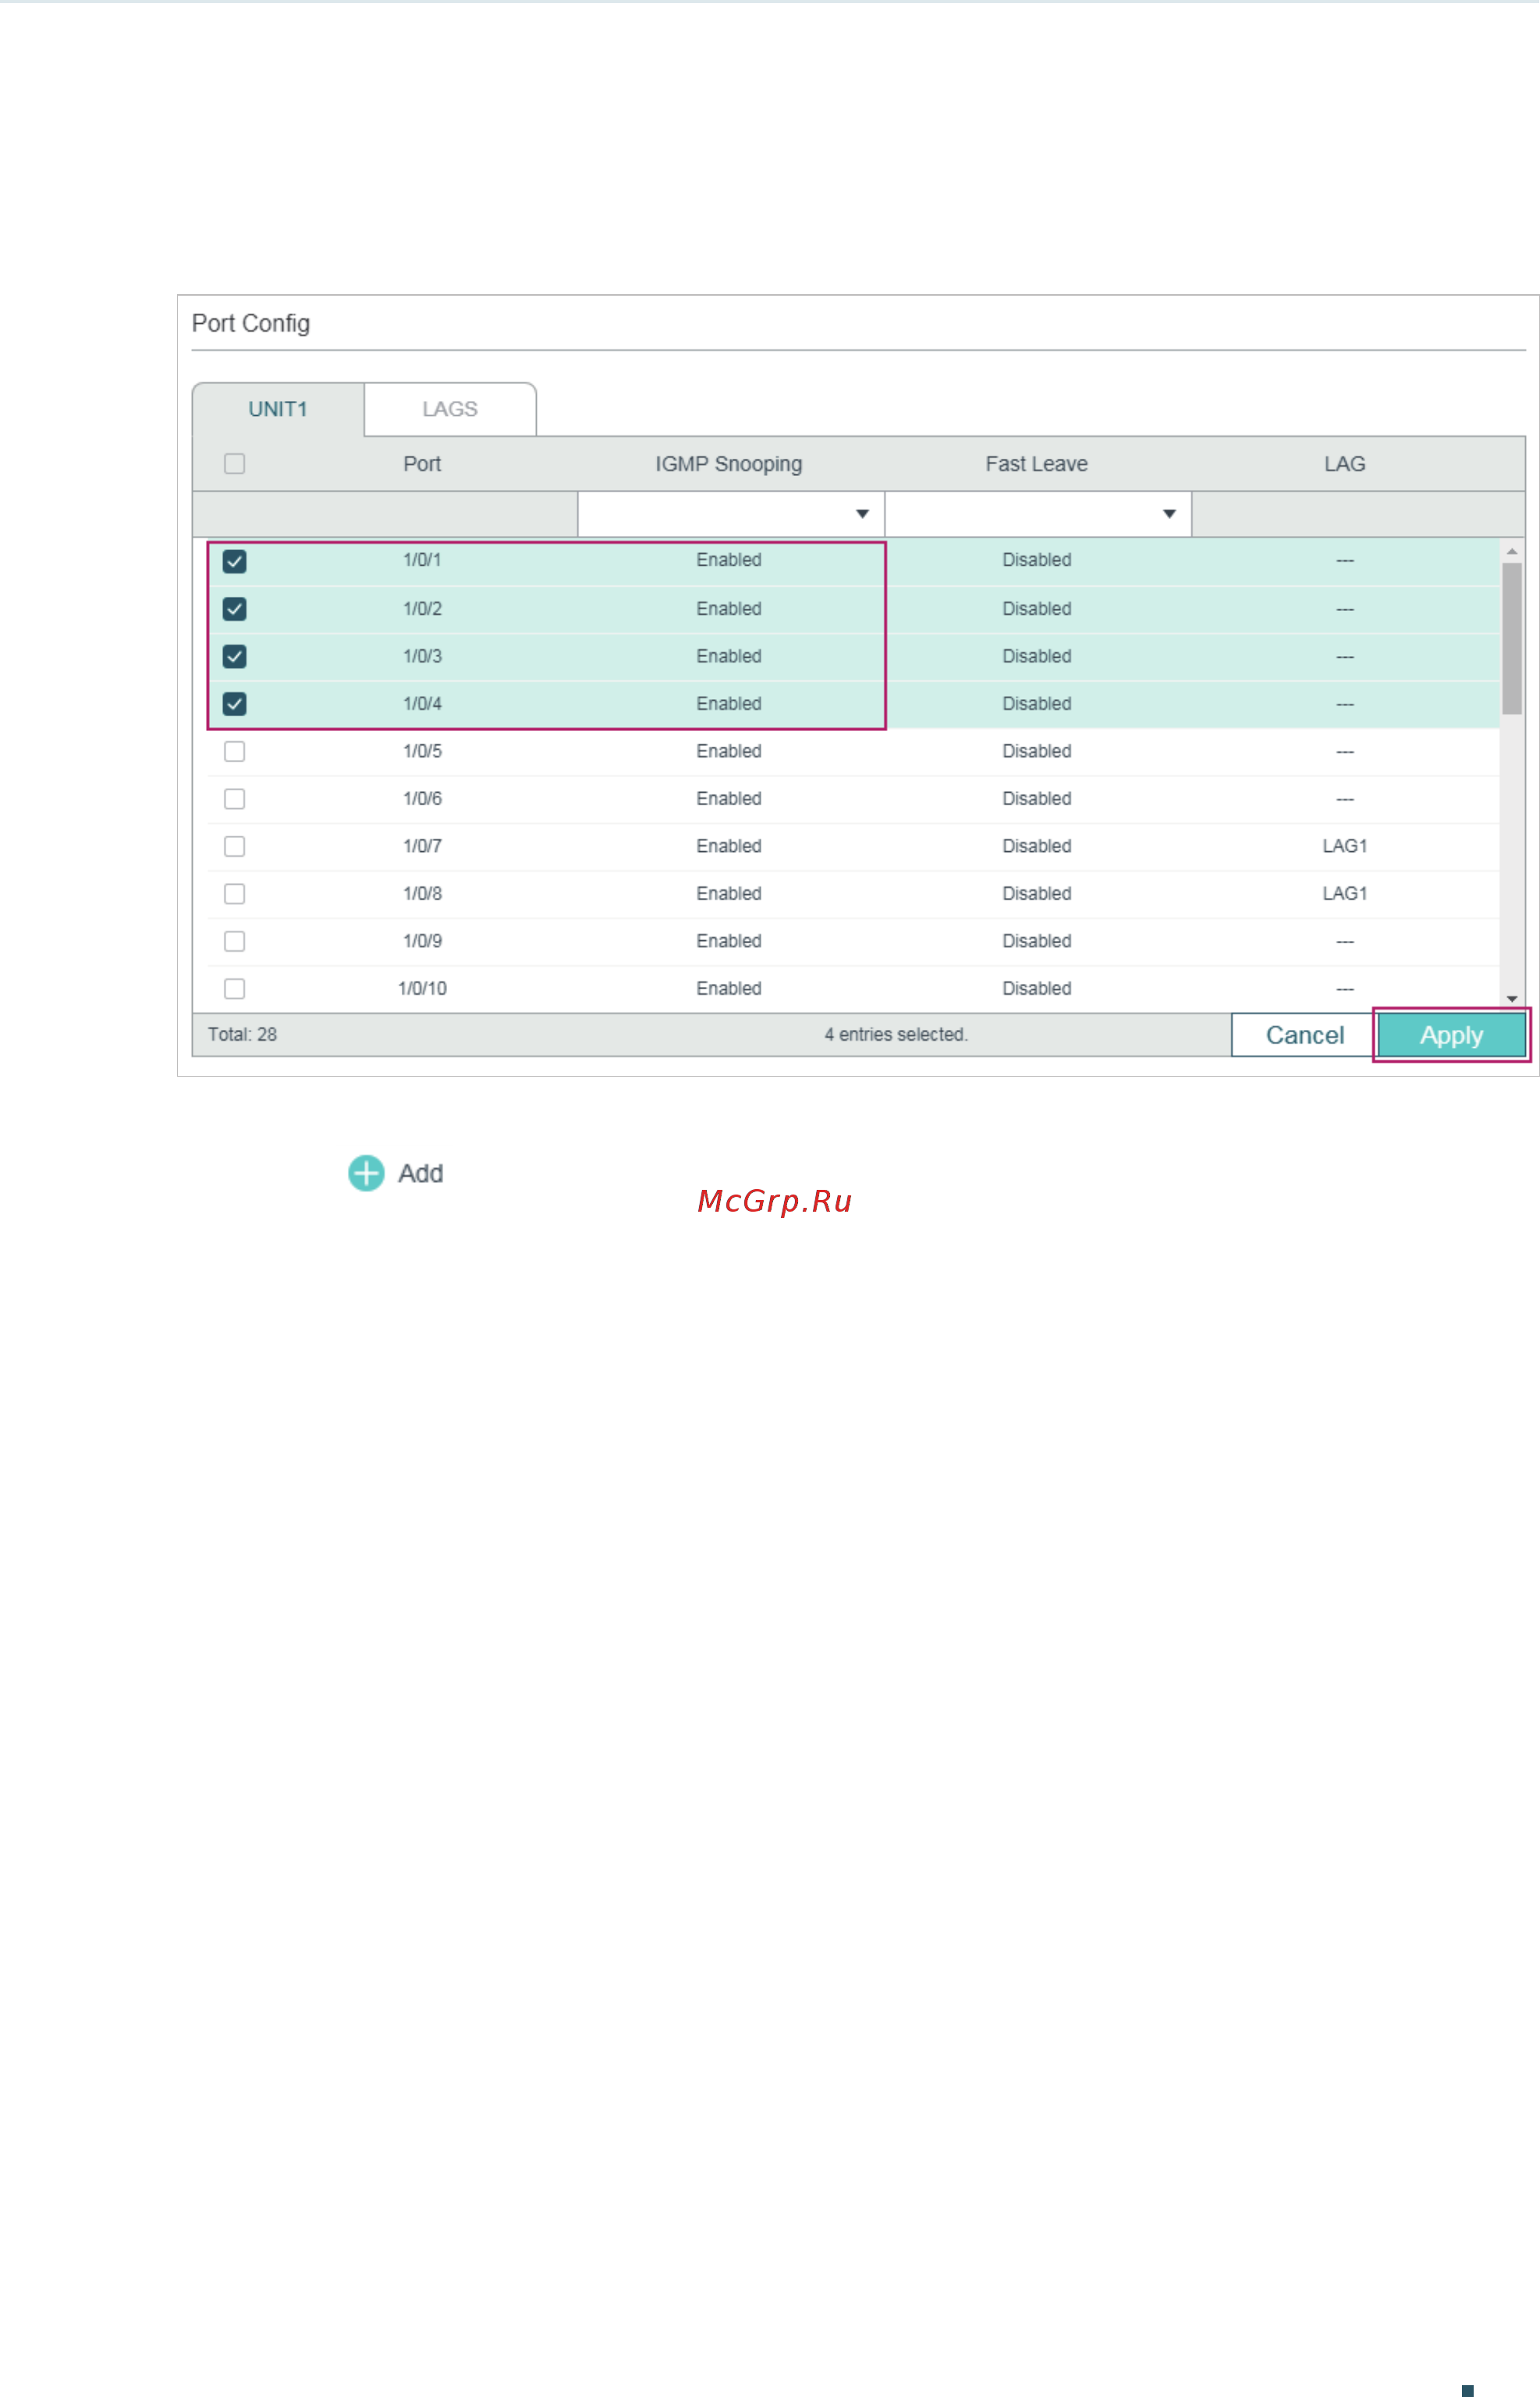Click the green plus Add icon

coord(366,1173)
